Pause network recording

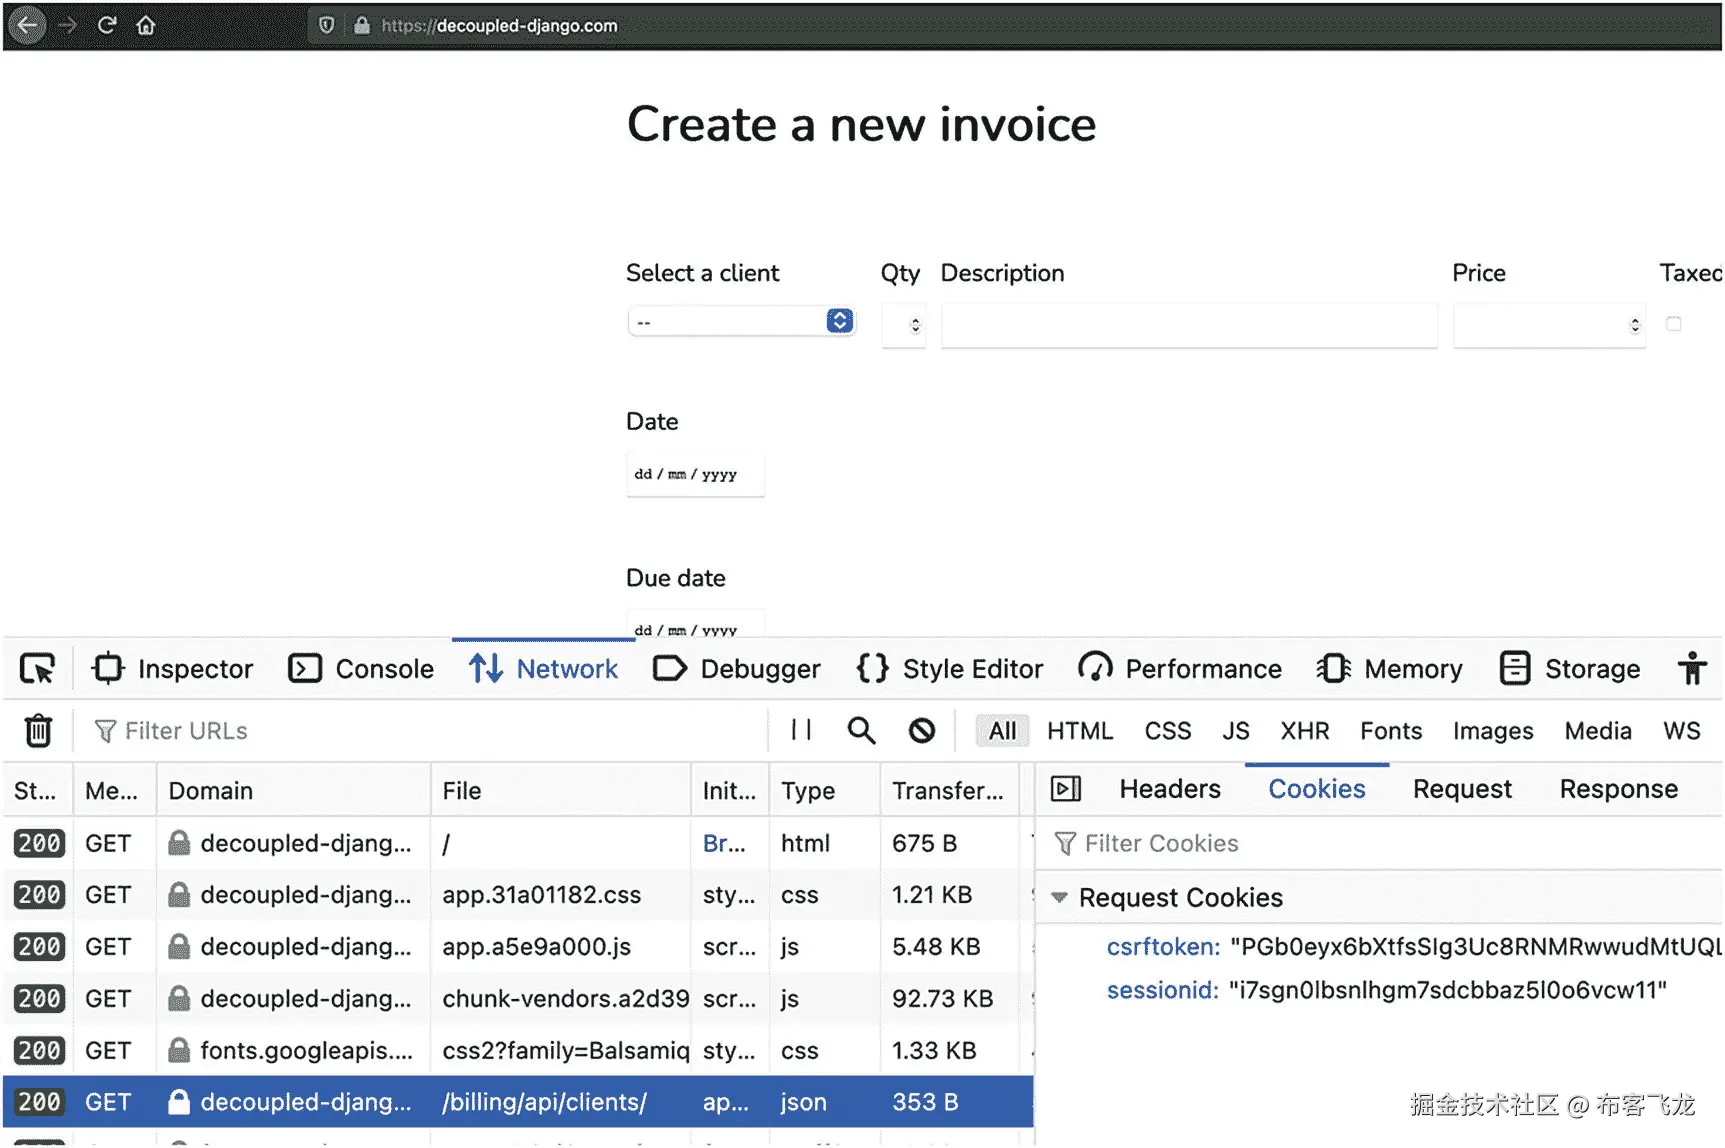click(x=801, y=731)
